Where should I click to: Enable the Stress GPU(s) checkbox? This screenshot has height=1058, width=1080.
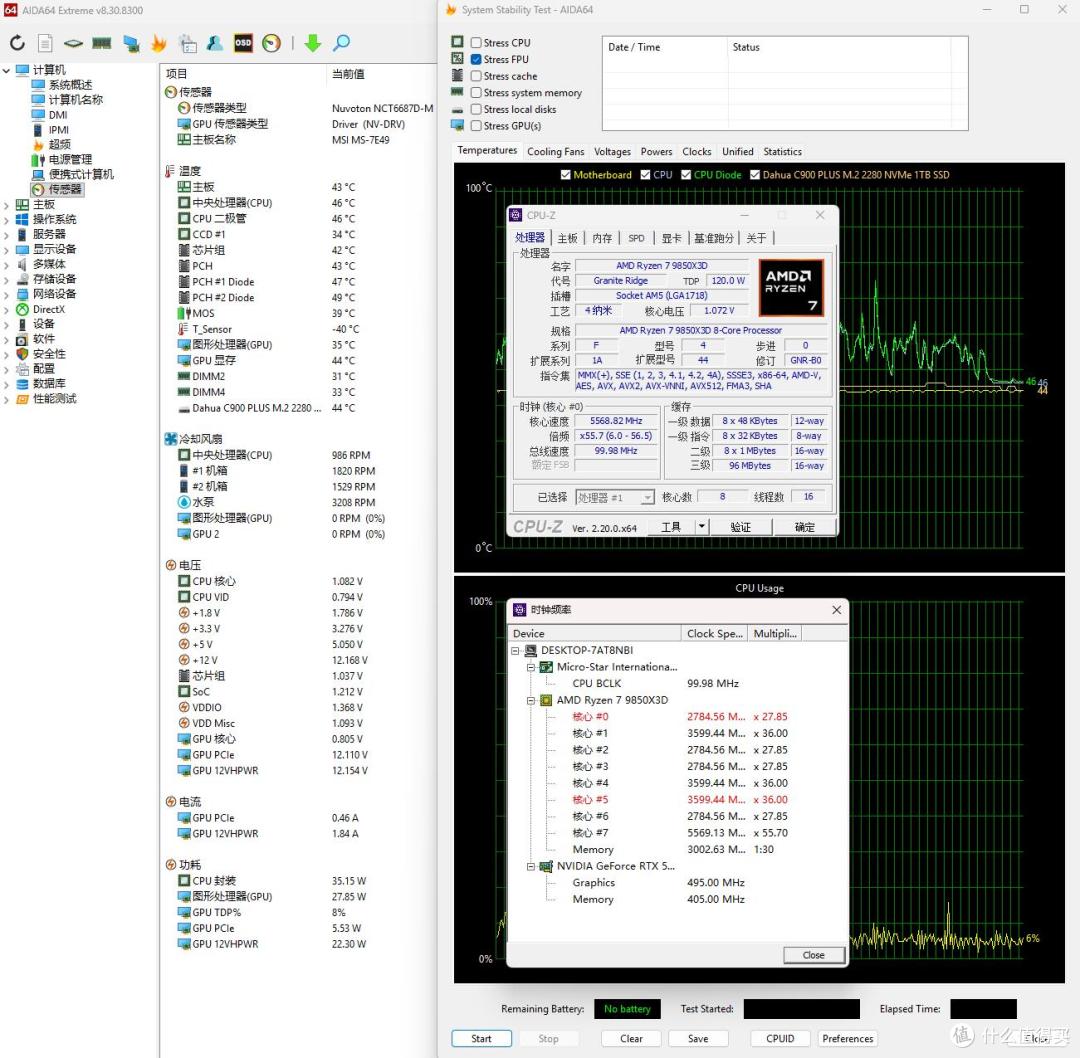pyautogui.click(x=476, y=126)
